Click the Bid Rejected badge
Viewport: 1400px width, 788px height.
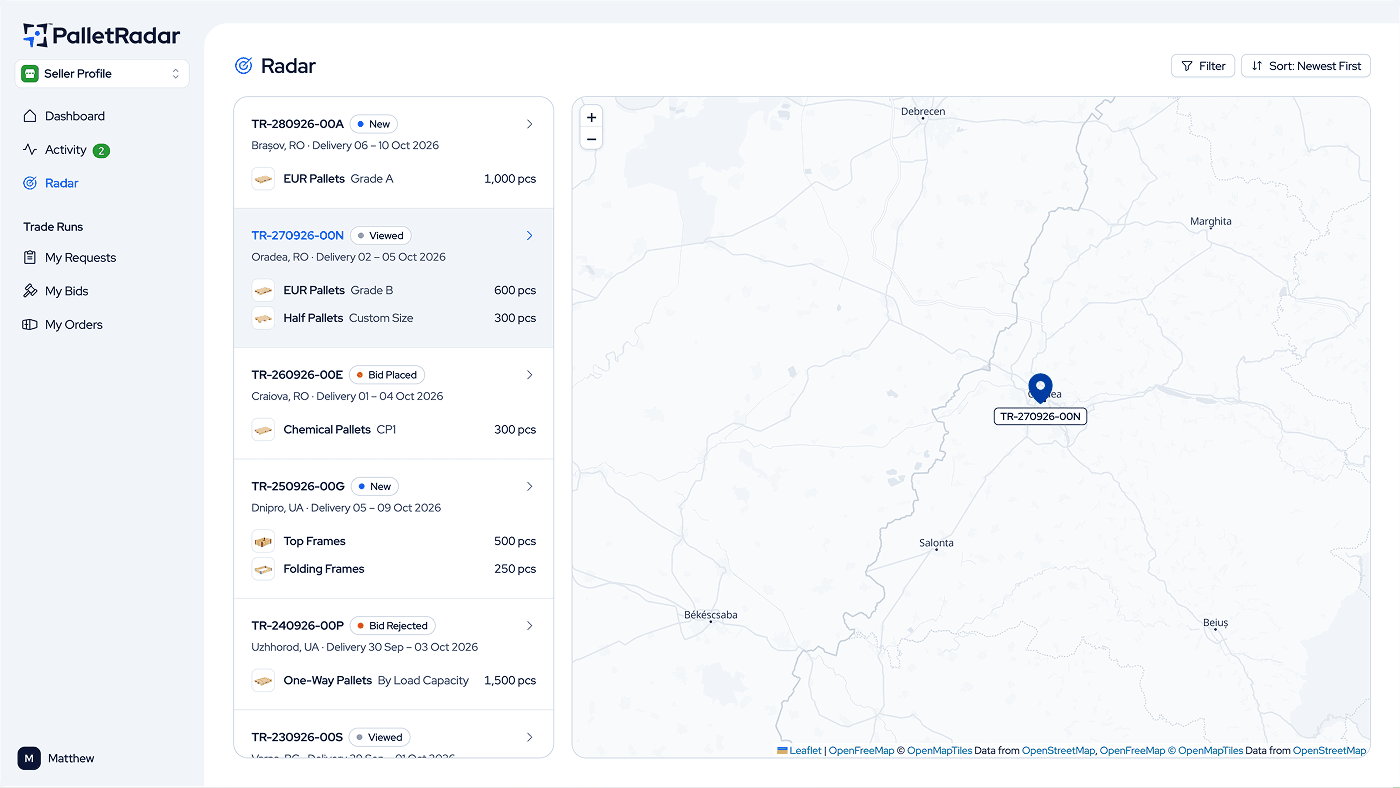[x=393, y=626]
